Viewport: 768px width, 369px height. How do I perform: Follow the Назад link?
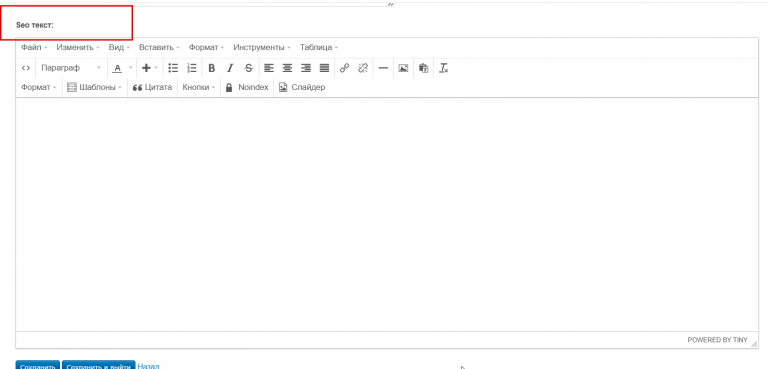148,366
